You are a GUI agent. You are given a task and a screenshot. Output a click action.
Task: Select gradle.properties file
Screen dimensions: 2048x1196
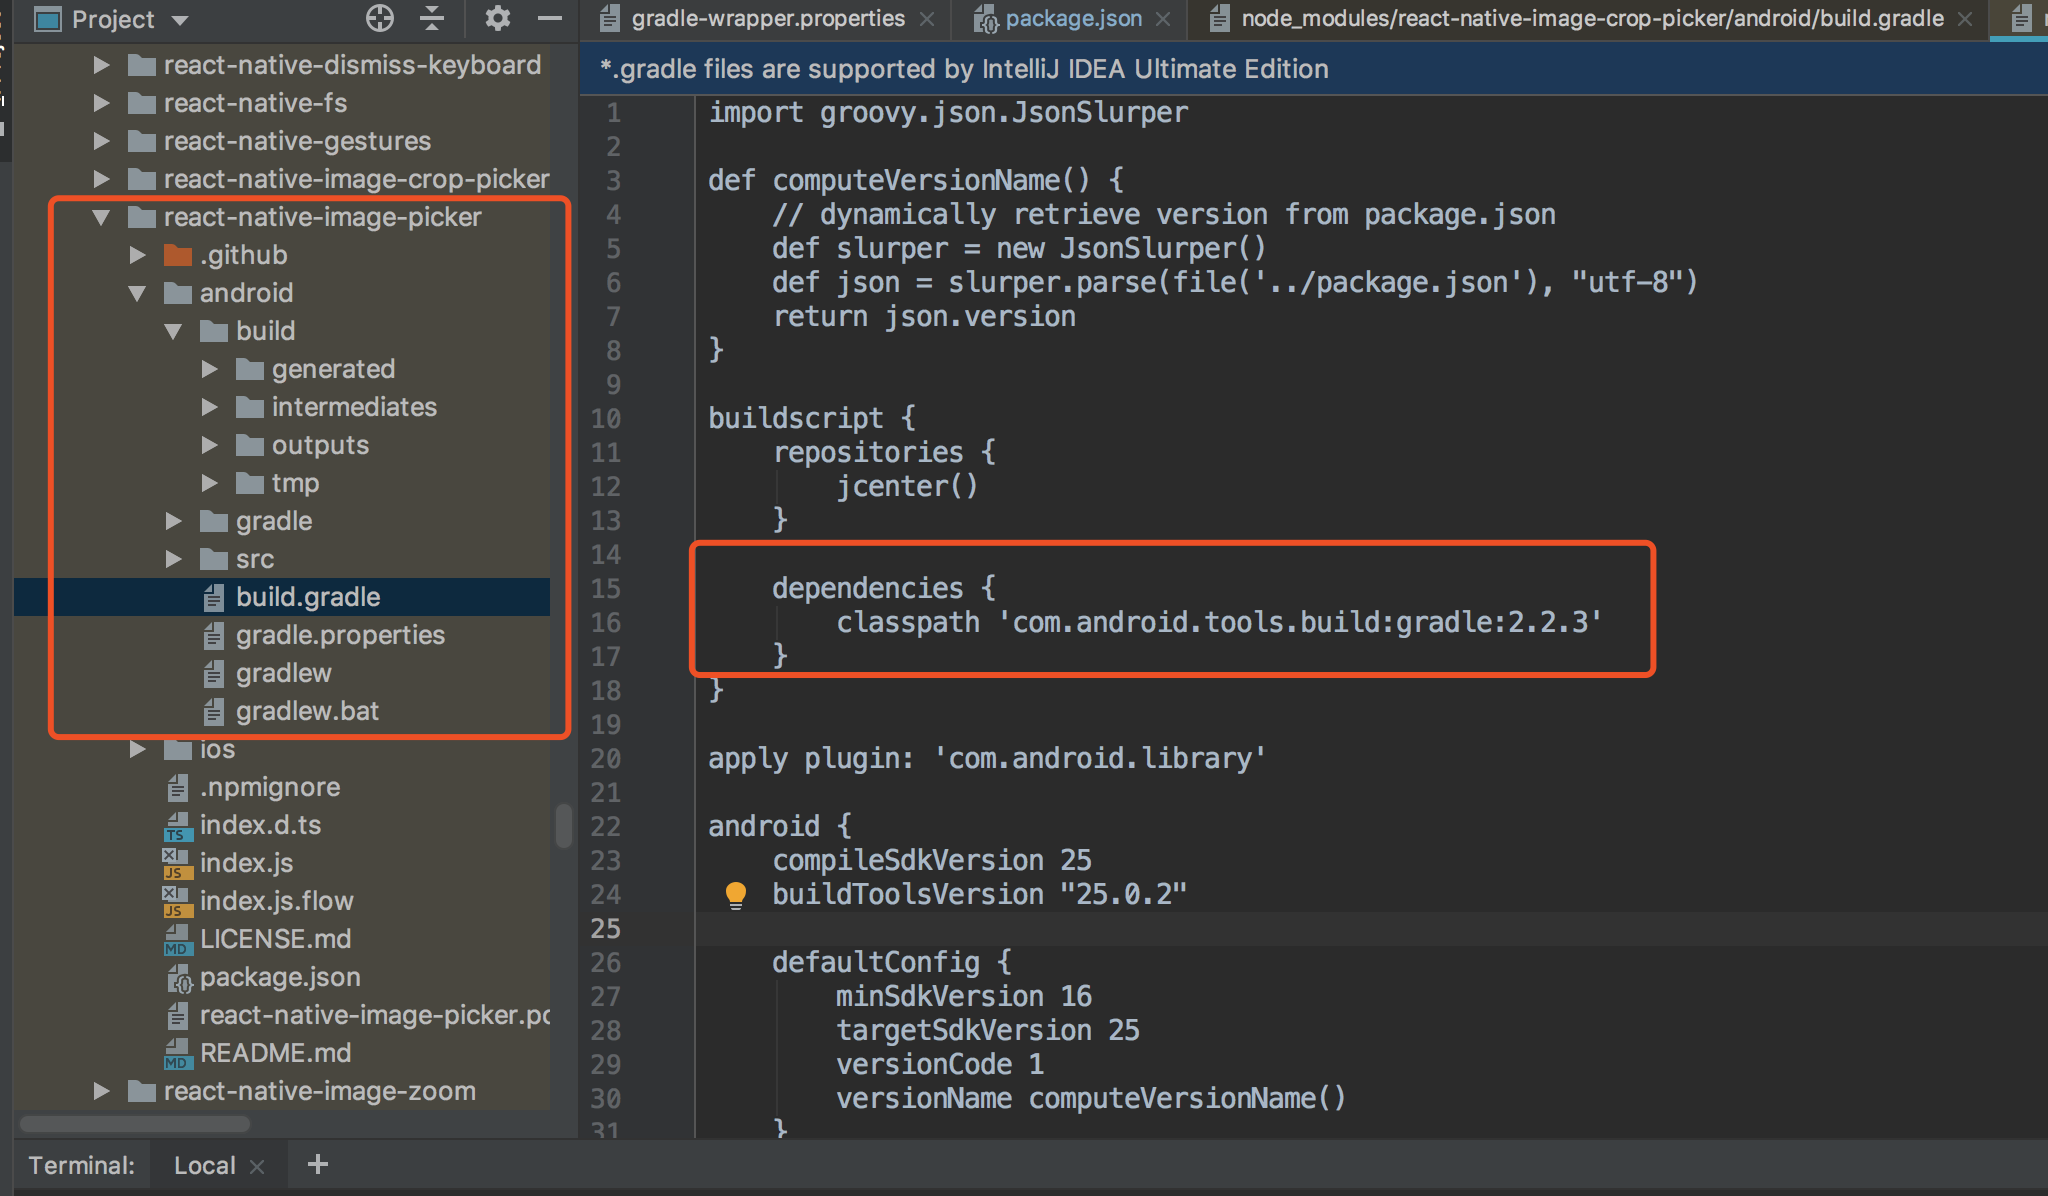point(340,635)
